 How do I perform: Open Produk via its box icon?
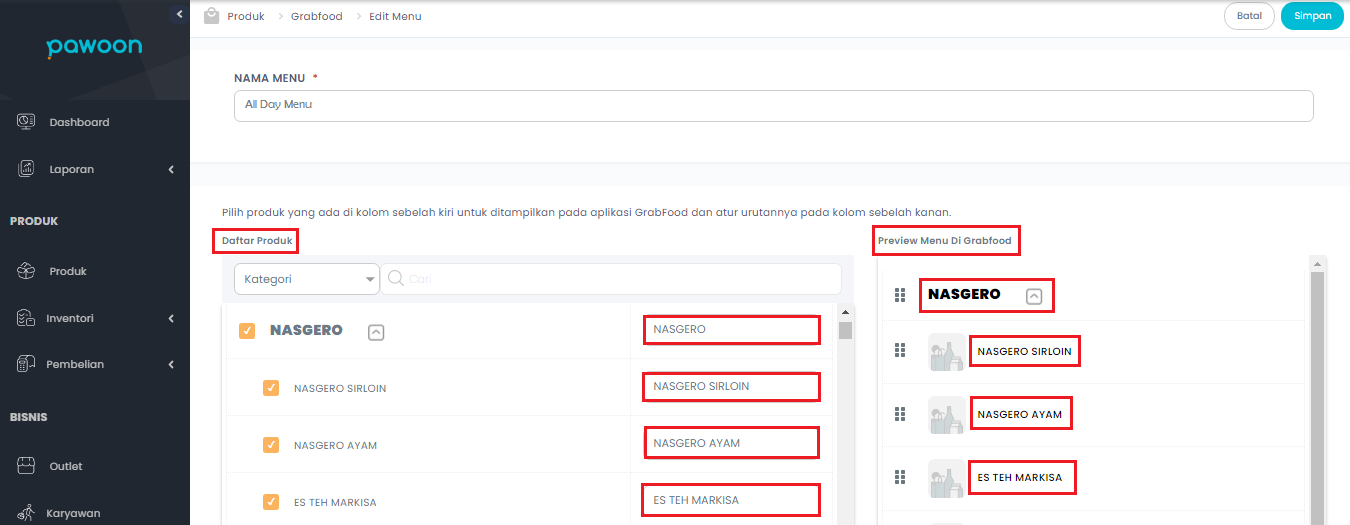[27, 271]
